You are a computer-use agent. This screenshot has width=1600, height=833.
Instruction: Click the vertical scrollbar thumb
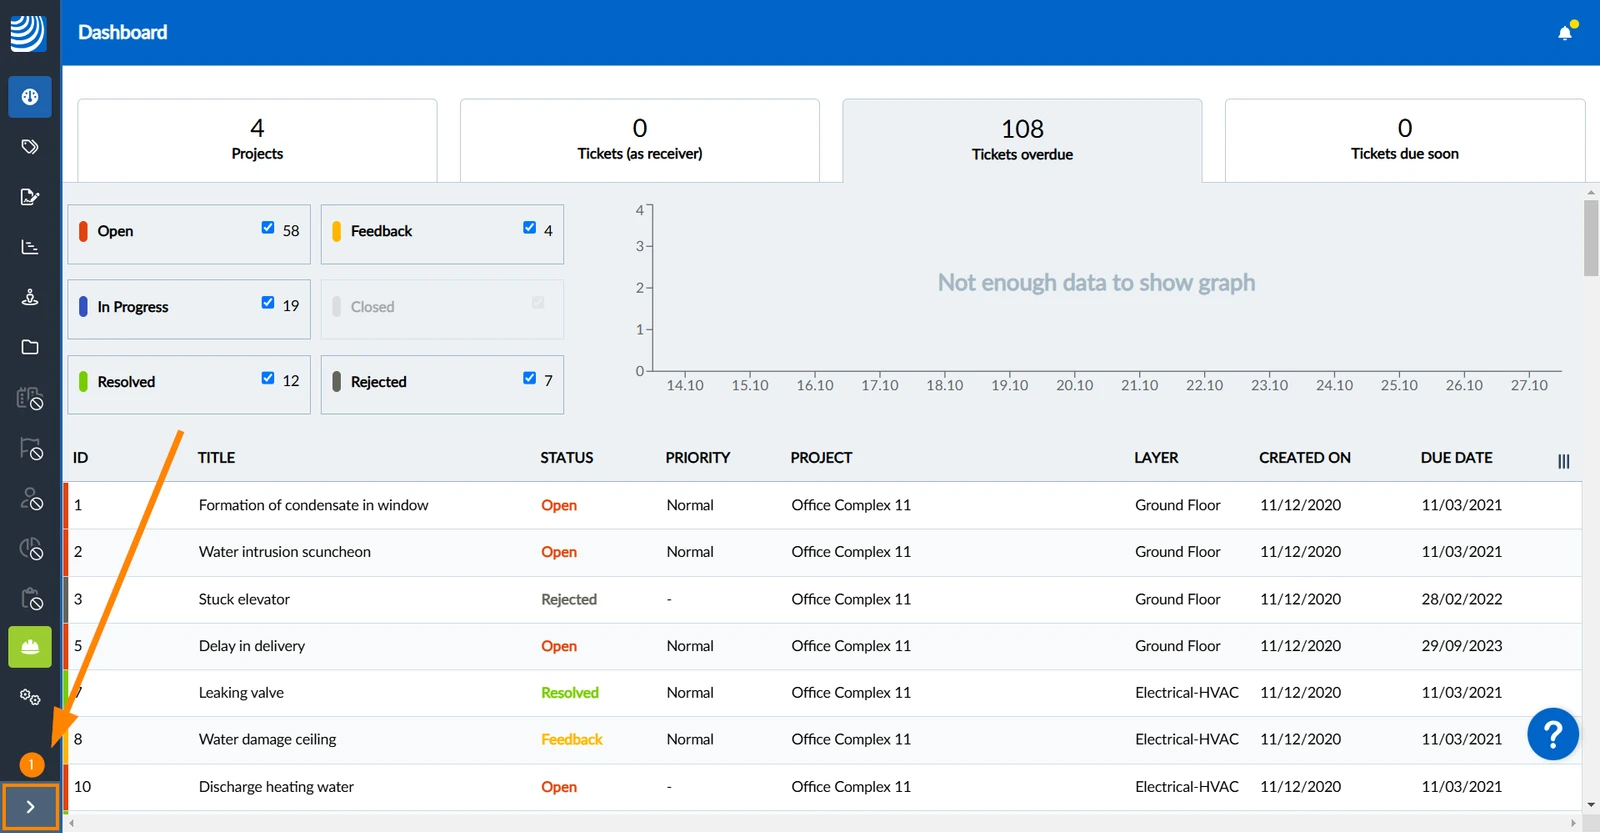pos(1591,238)
